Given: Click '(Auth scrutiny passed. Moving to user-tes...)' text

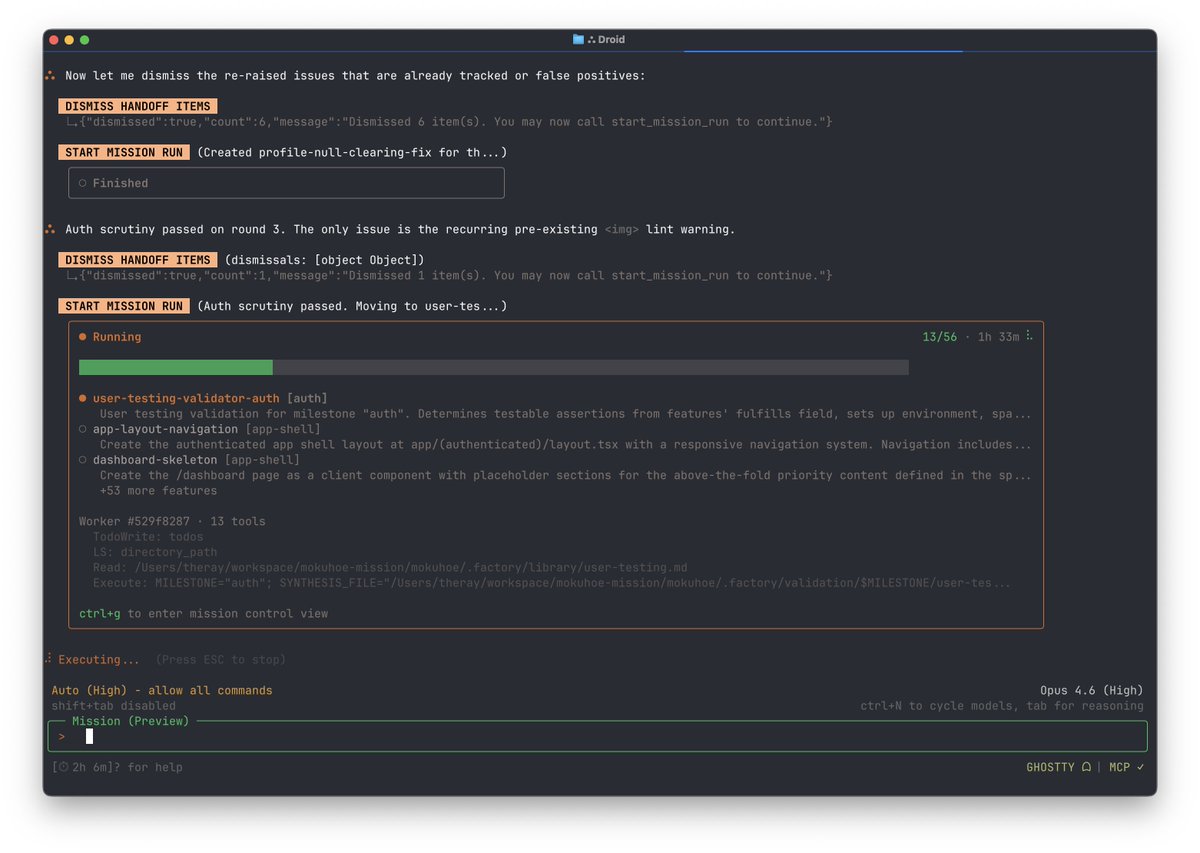Looking at the screenshot, I should (x=352, y=306).
